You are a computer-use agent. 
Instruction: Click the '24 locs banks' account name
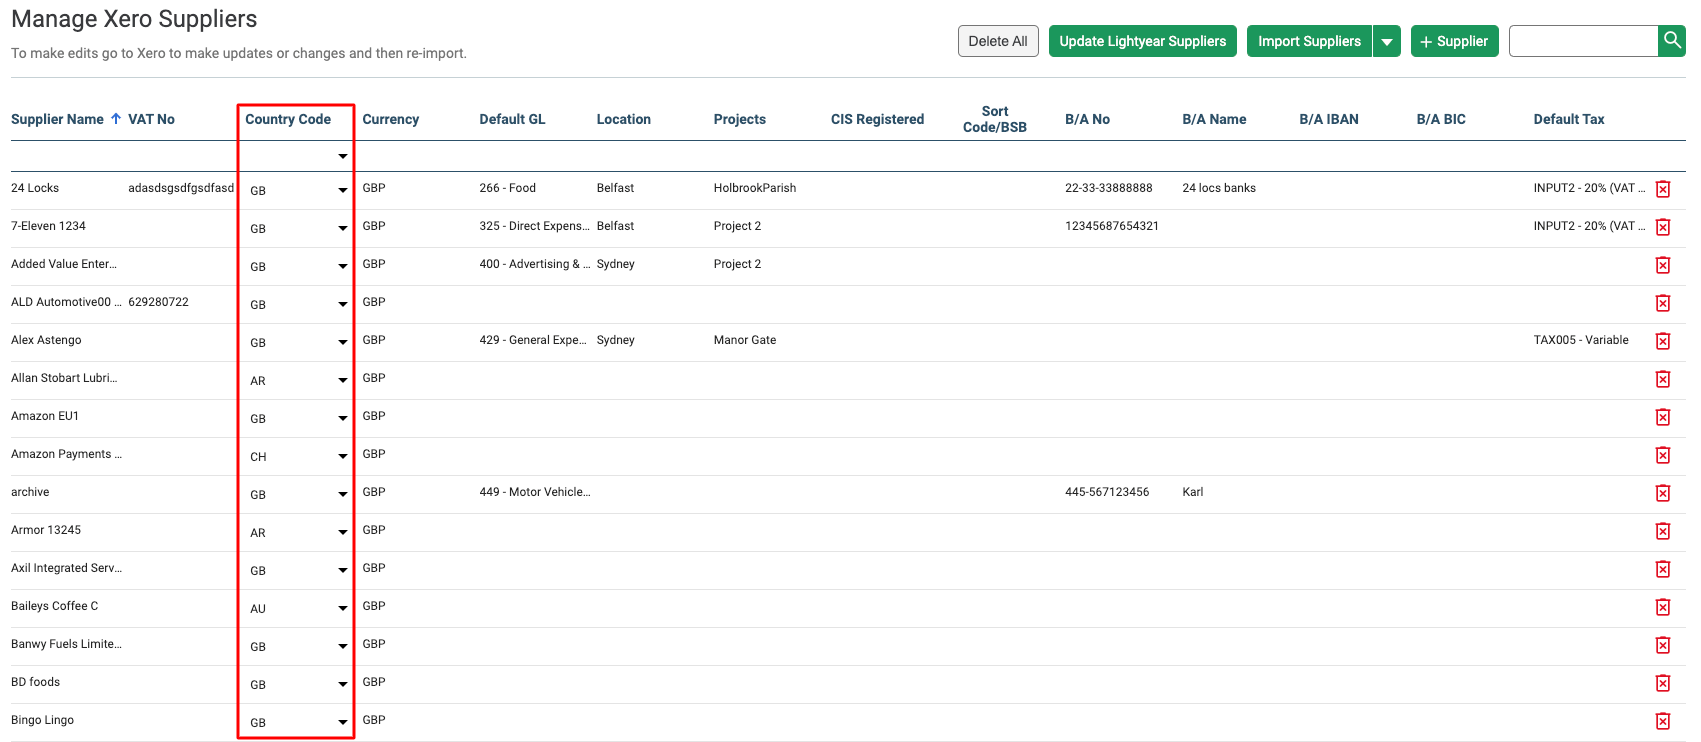click(1219, 188)
